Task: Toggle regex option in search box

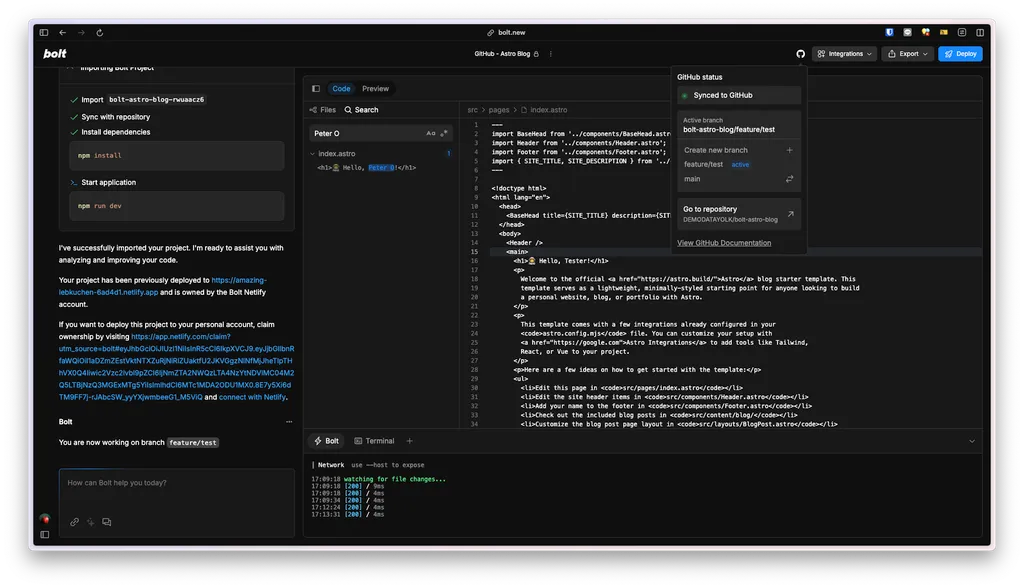Action: (x=444, y=133)
